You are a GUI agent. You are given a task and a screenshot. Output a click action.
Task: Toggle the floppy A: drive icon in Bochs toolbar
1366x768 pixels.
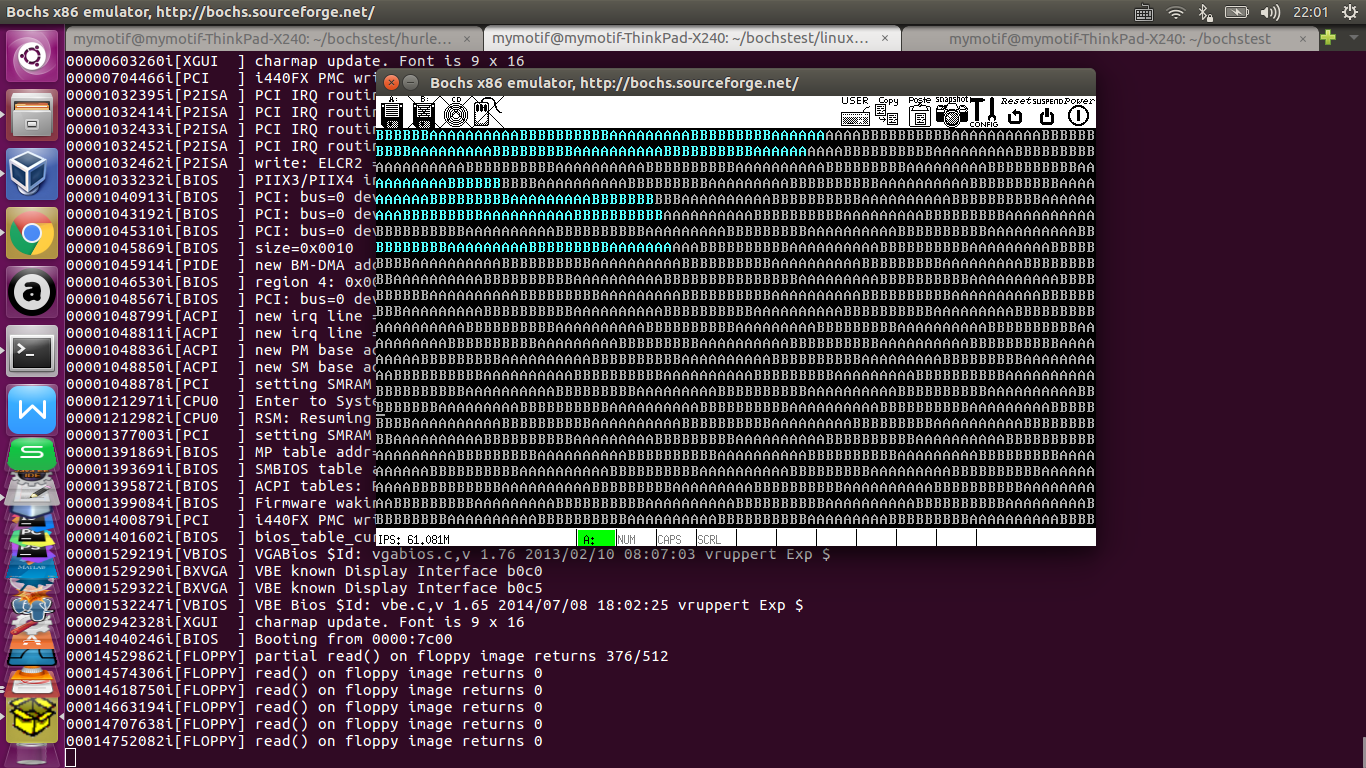391,113
